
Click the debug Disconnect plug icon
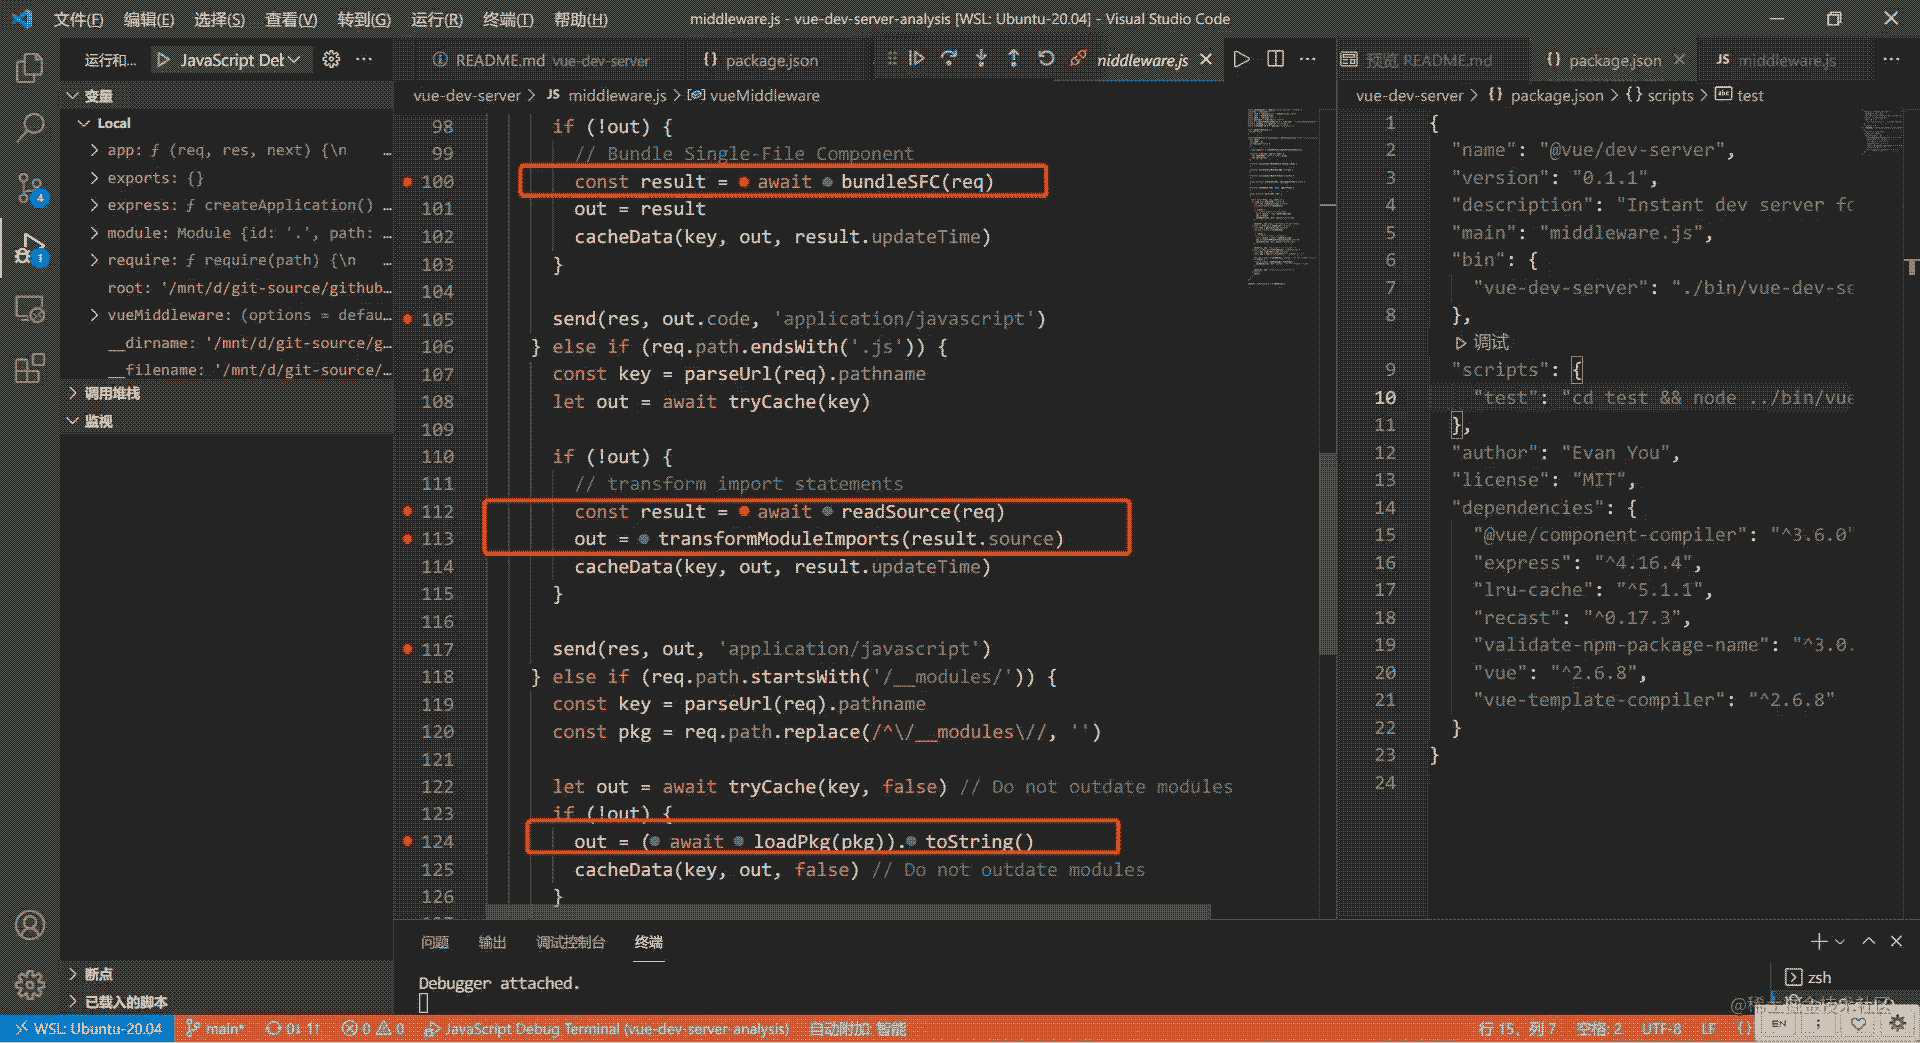(x=1078, y=59)
